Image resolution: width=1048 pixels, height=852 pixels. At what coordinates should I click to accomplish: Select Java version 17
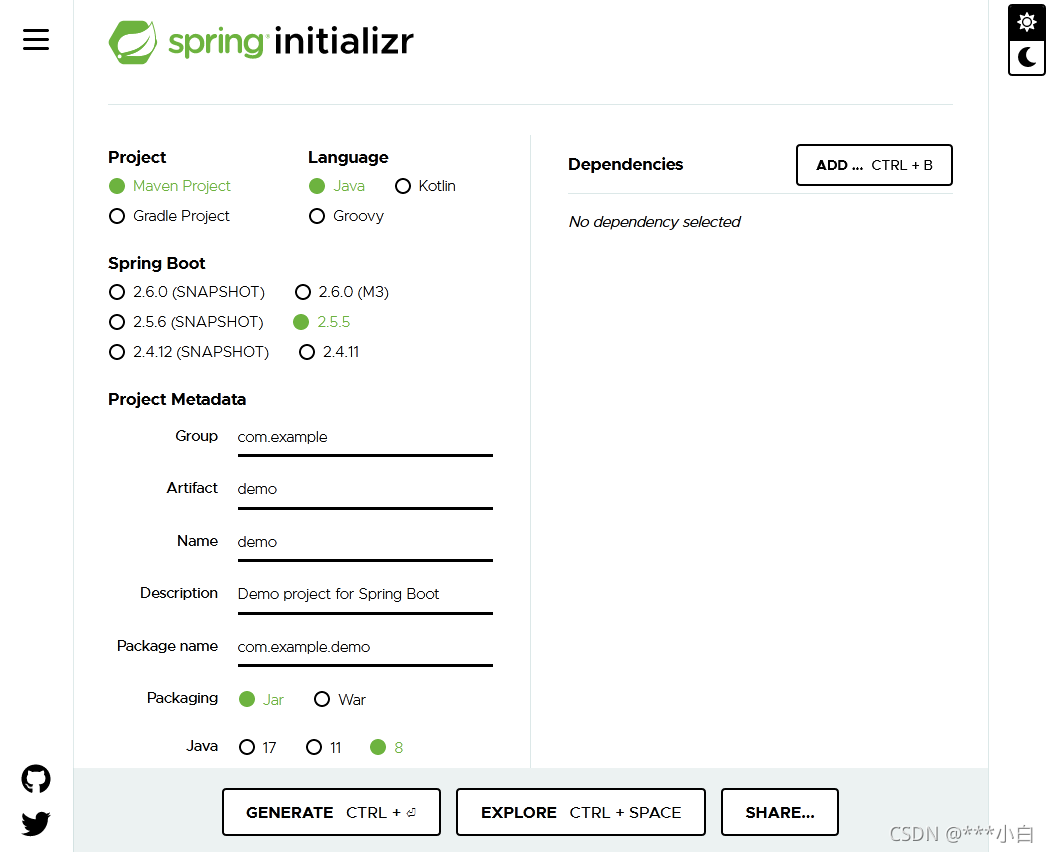click(257, 747)
